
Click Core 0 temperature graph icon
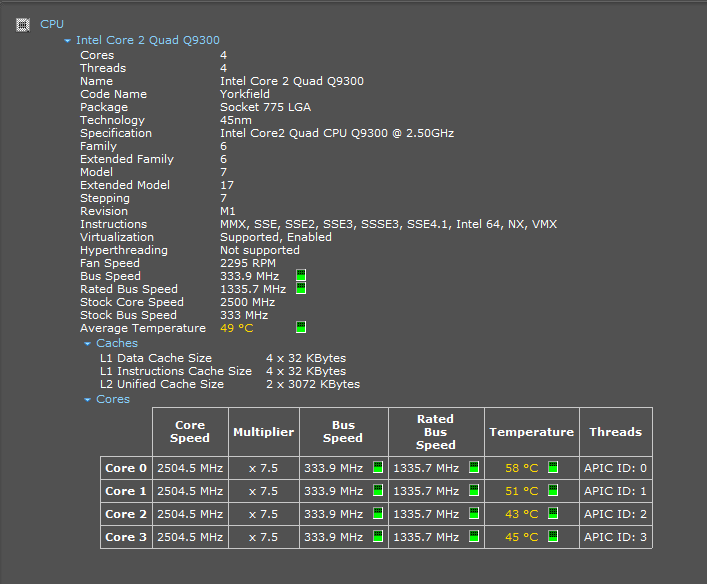coord(553,467)
